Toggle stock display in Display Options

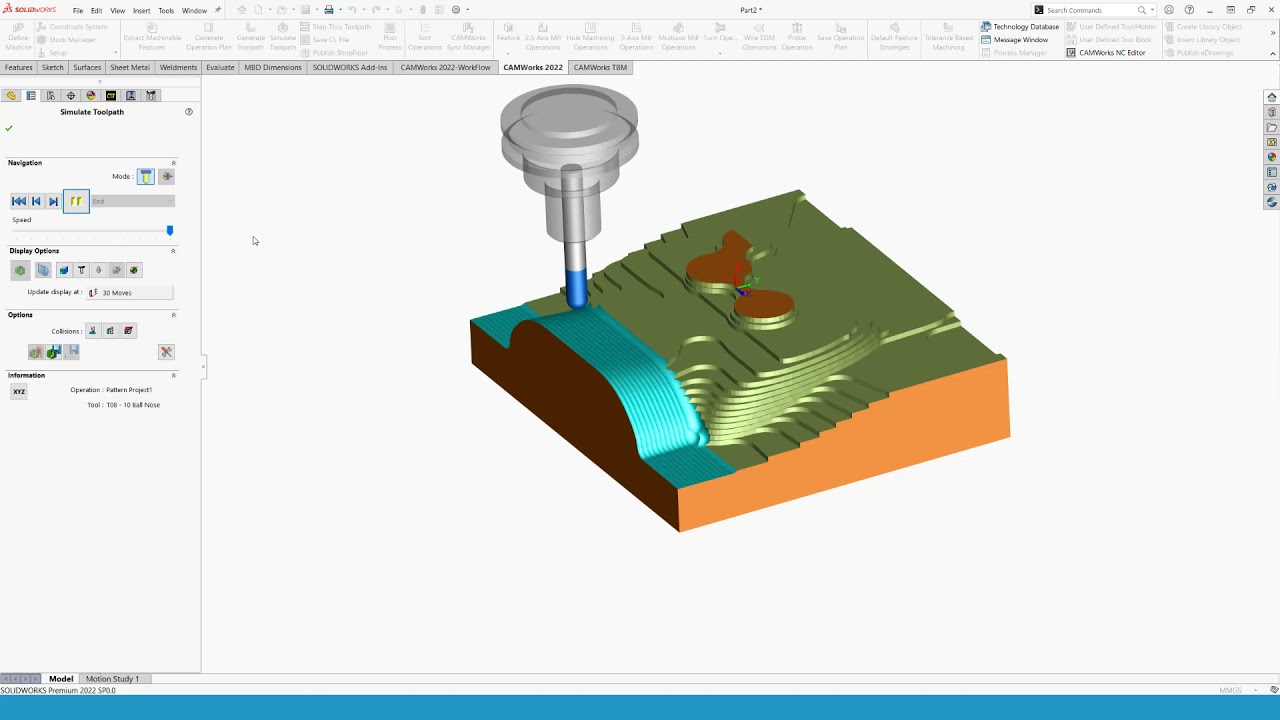click(20, 270)
